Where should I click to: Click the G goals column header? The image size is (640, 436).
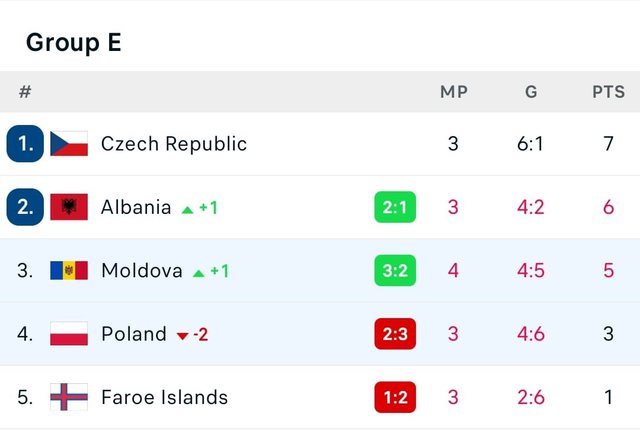click(531, 92)
